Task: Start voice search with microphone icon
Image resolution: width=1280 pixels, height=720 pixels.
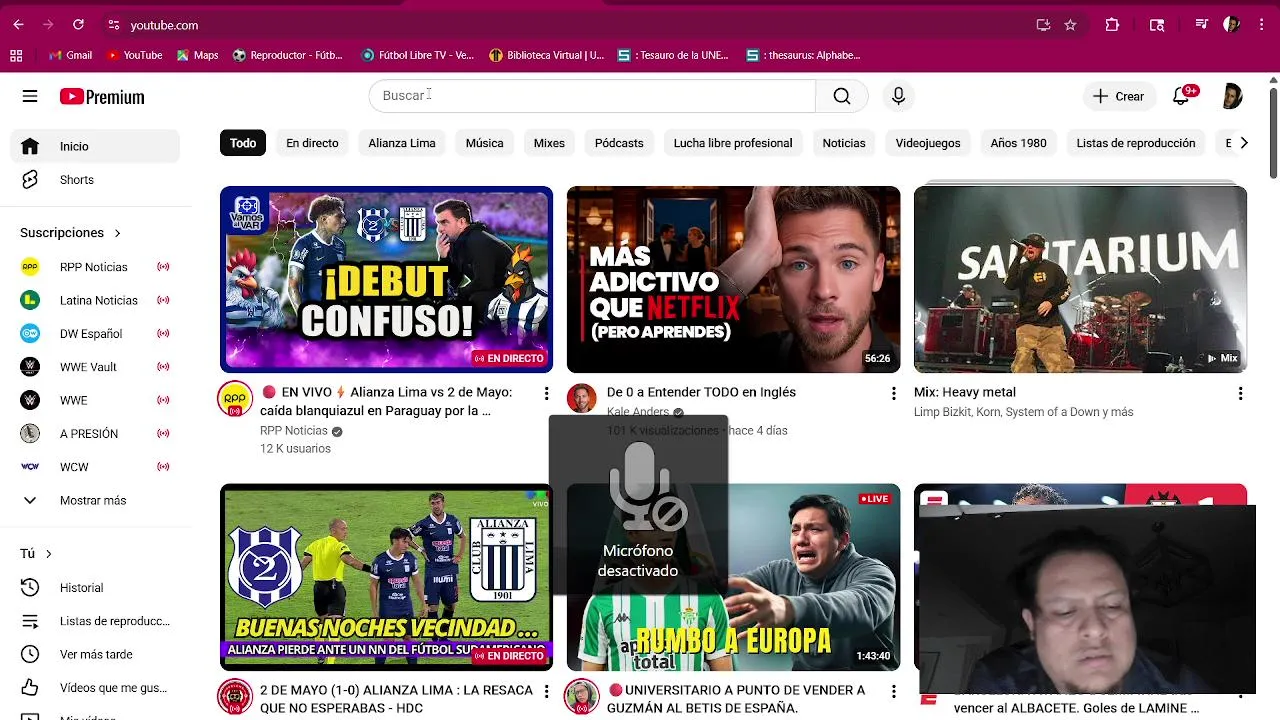Action: tap(898, 96)
